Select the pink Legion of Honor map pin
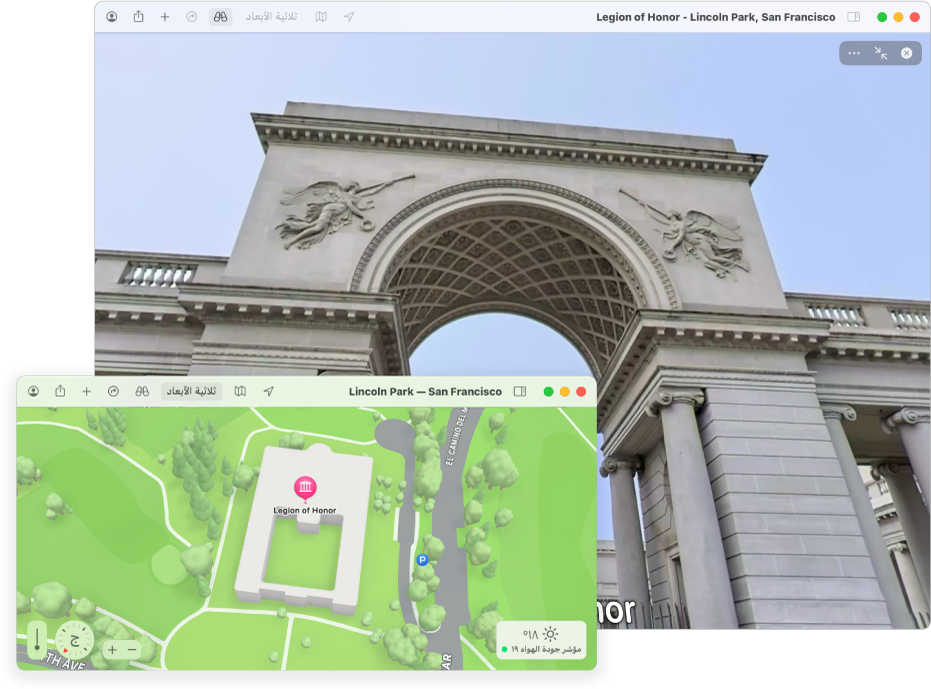 click(305, 487)
